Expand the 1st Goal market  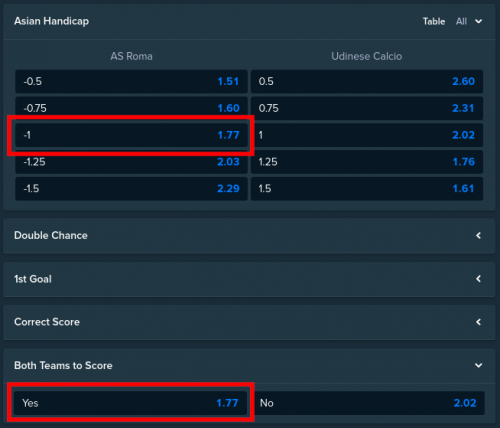249,279
